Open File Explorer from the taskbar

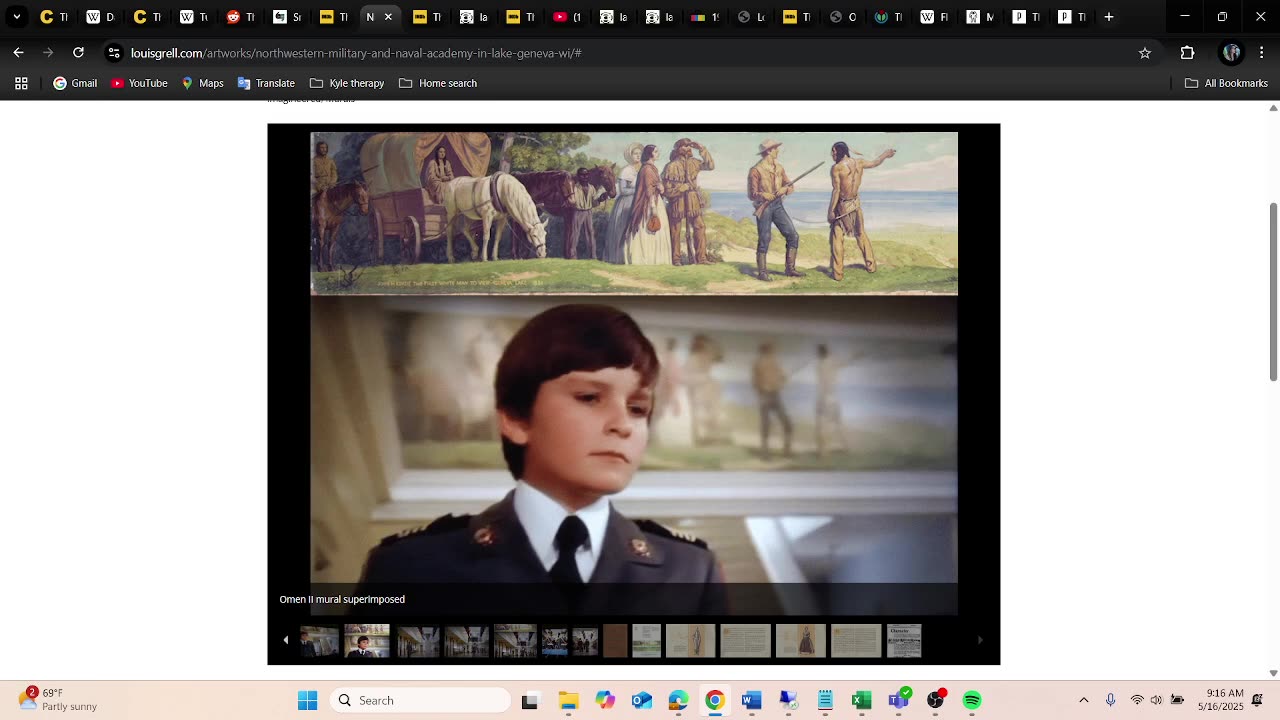coord(568,700)
